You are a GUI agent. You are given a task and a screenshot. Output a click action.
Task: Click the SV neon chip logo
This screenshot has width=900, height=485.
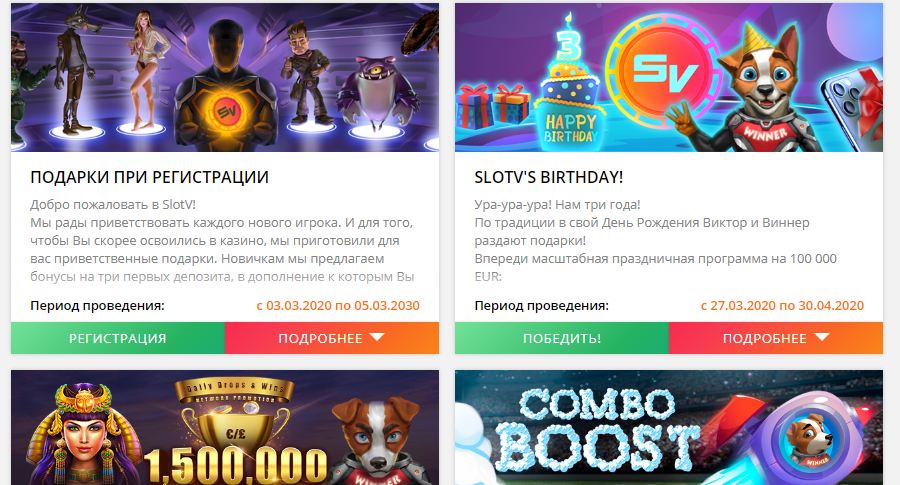[663, 71]
